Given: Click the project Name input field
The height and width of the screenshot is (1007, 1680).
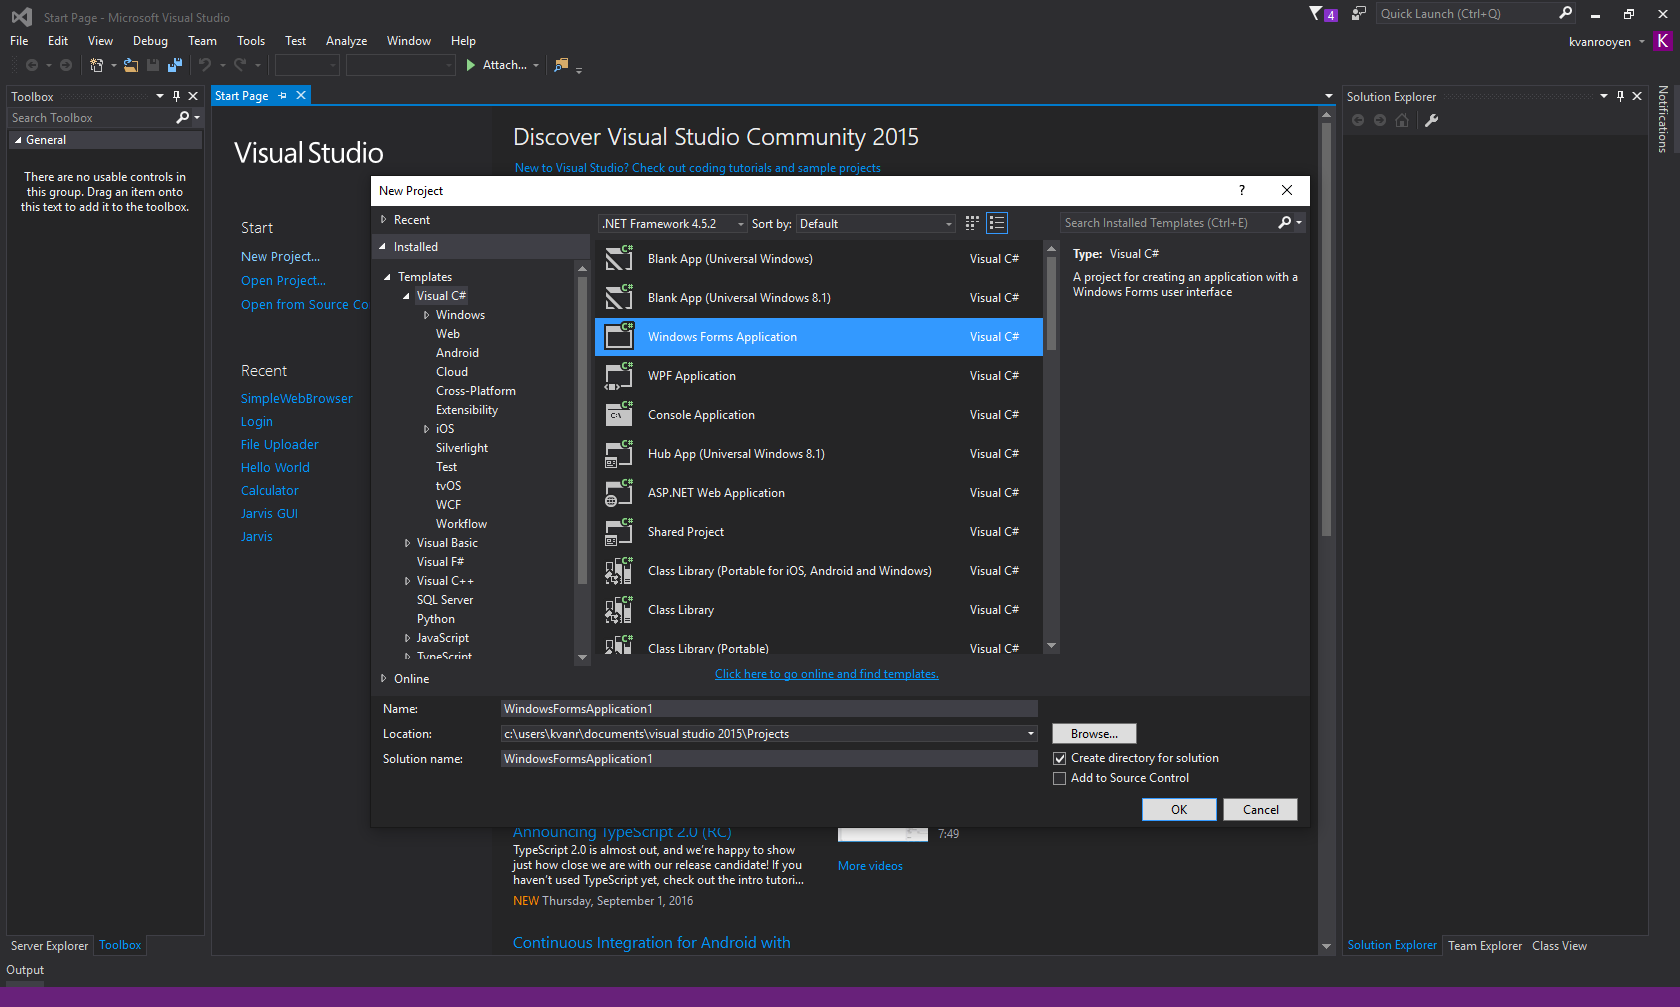Looking at the screenshot, I should coord(768,709).
